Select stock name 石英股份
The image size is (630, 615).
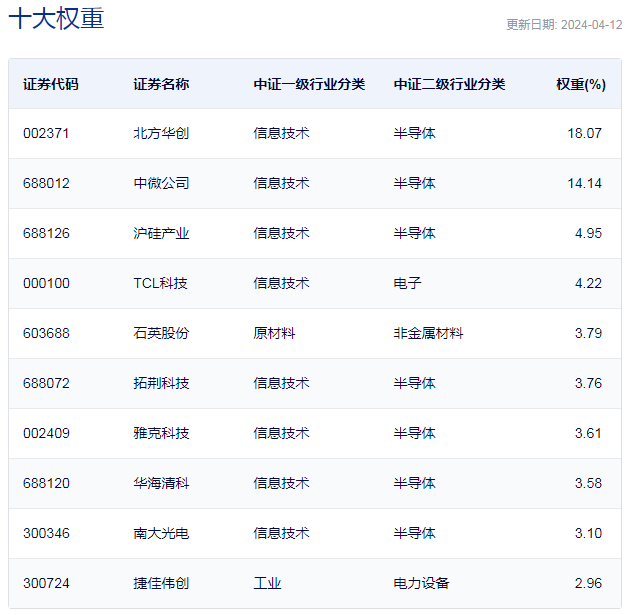click(161, 333)
